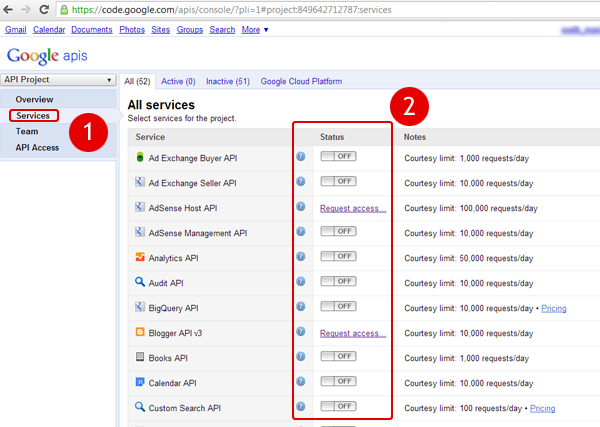Screen dimensions: 600x427
Task: Request access for AdSense Host API
Action: coord(353,209)
